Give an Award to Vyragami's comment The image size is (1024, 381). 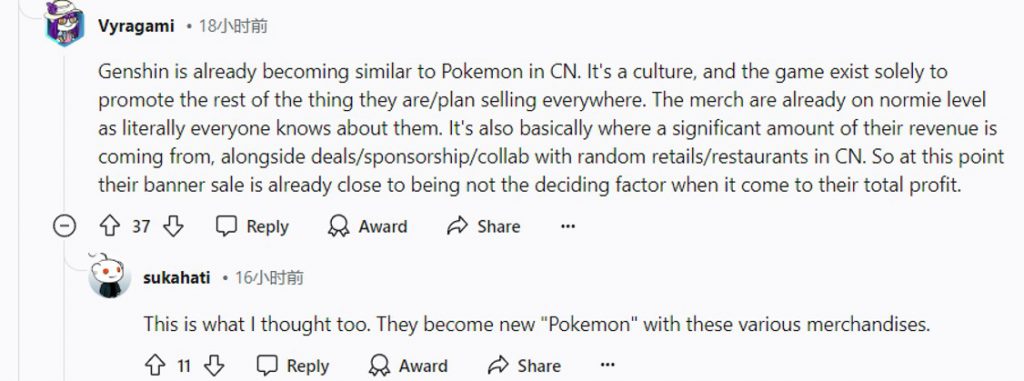[368, 226]
